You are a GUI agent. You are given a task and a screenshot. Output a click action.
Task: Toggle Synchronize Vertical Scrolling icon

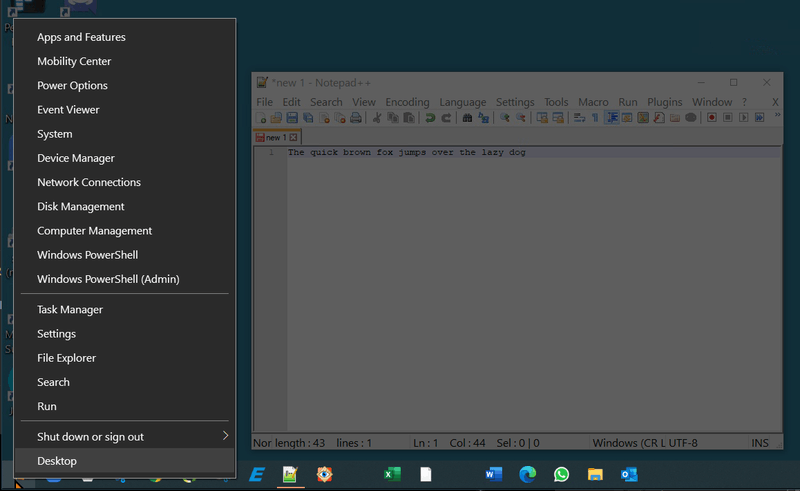(x=542, y=118)
